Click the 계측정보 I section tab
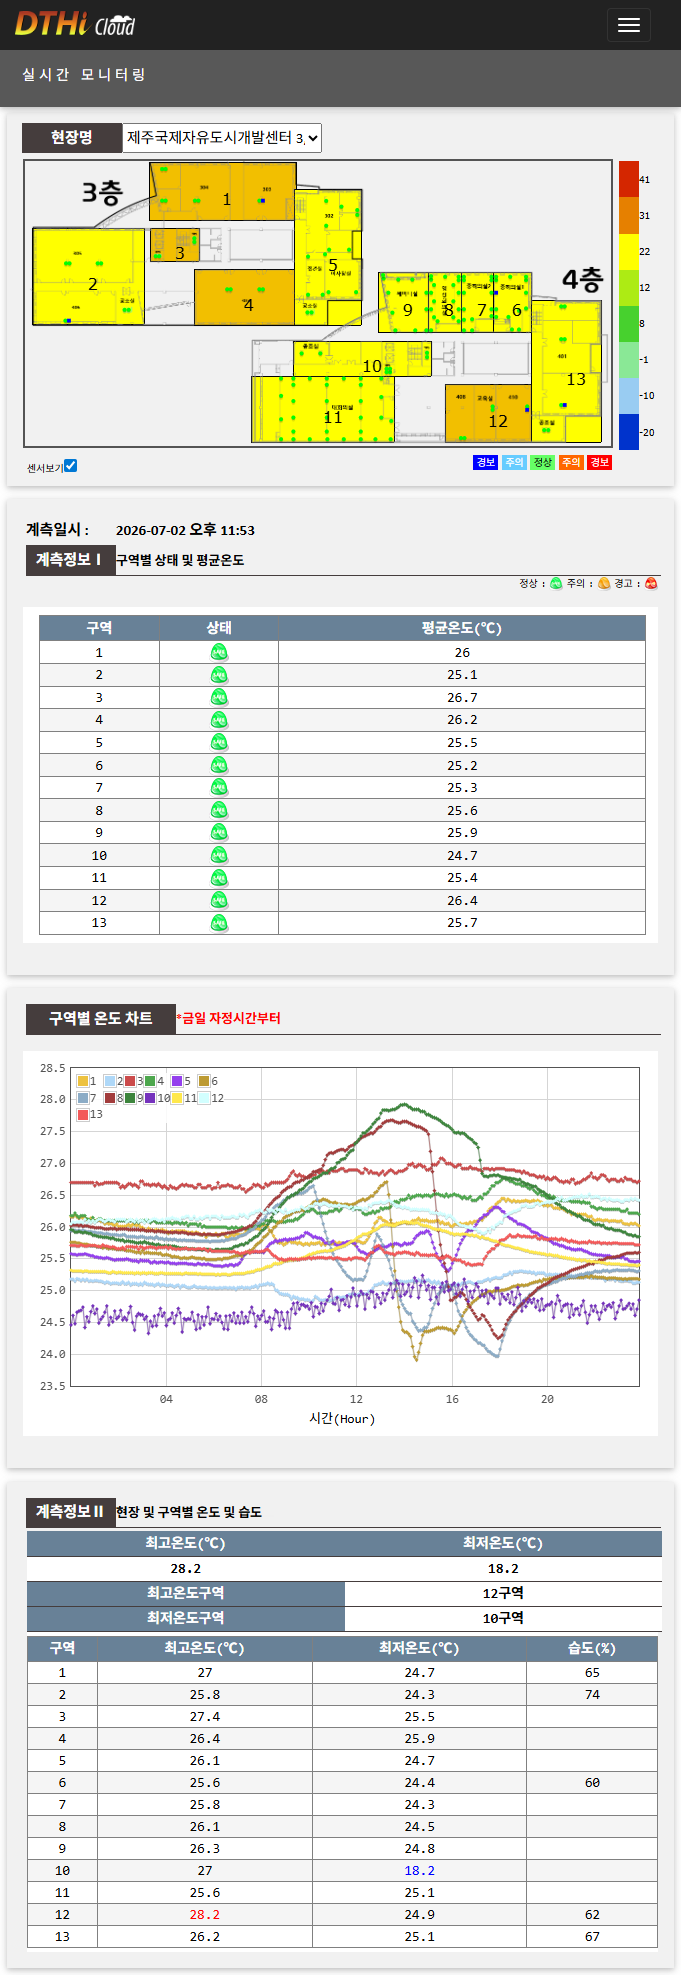This screenshot has width=681, height=1975. point(69,560)
